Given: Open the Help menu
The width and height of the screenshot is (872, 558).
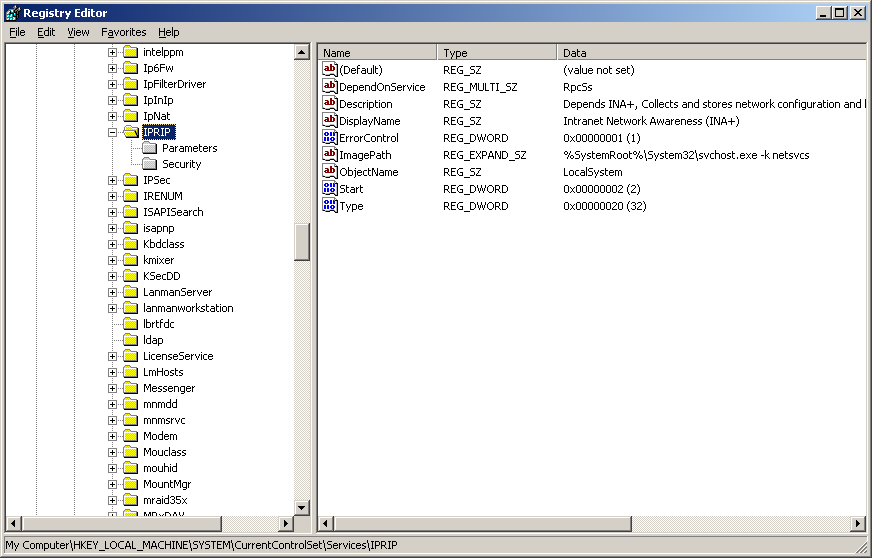Looking at the screenshot, I should [x=169, y=32].
